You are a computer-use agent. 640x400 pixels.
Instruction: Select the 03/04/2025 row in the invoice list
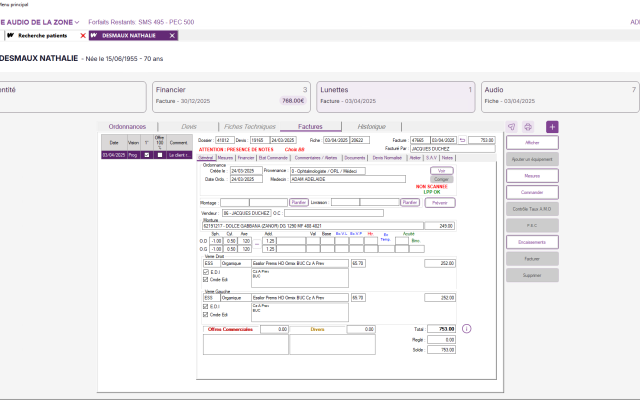click(147, 155)
